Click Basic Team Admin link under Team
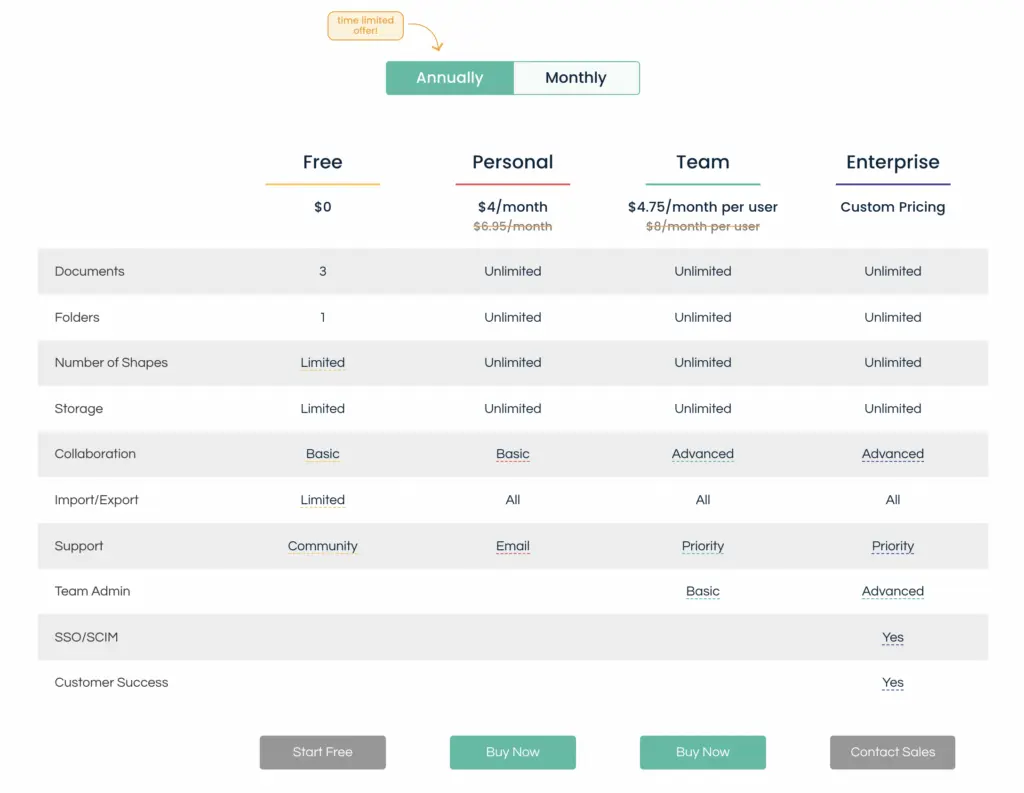 pyautogui.click(x=703, y=591)
